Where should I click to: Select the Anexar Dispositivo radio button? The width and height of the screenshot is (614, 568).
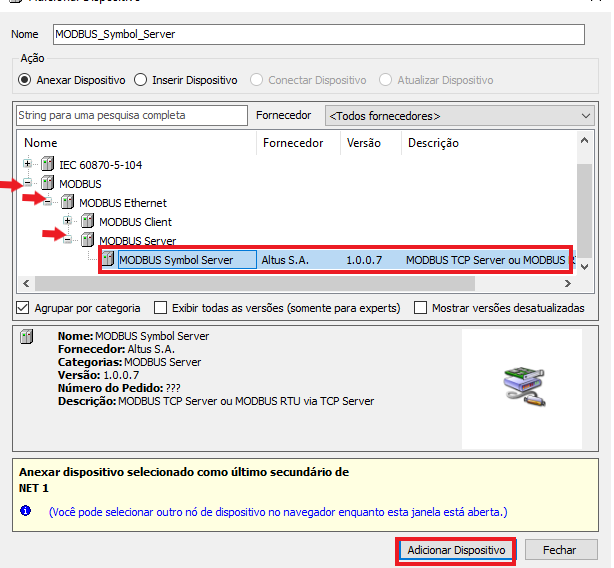(x=25, y=80)
